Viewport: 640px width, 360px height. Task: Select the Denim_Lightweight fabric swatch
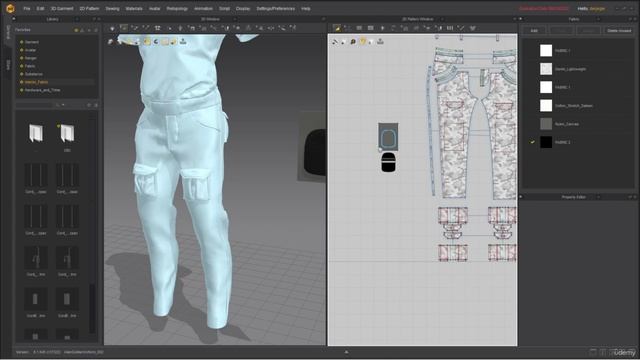coord(546,69)
